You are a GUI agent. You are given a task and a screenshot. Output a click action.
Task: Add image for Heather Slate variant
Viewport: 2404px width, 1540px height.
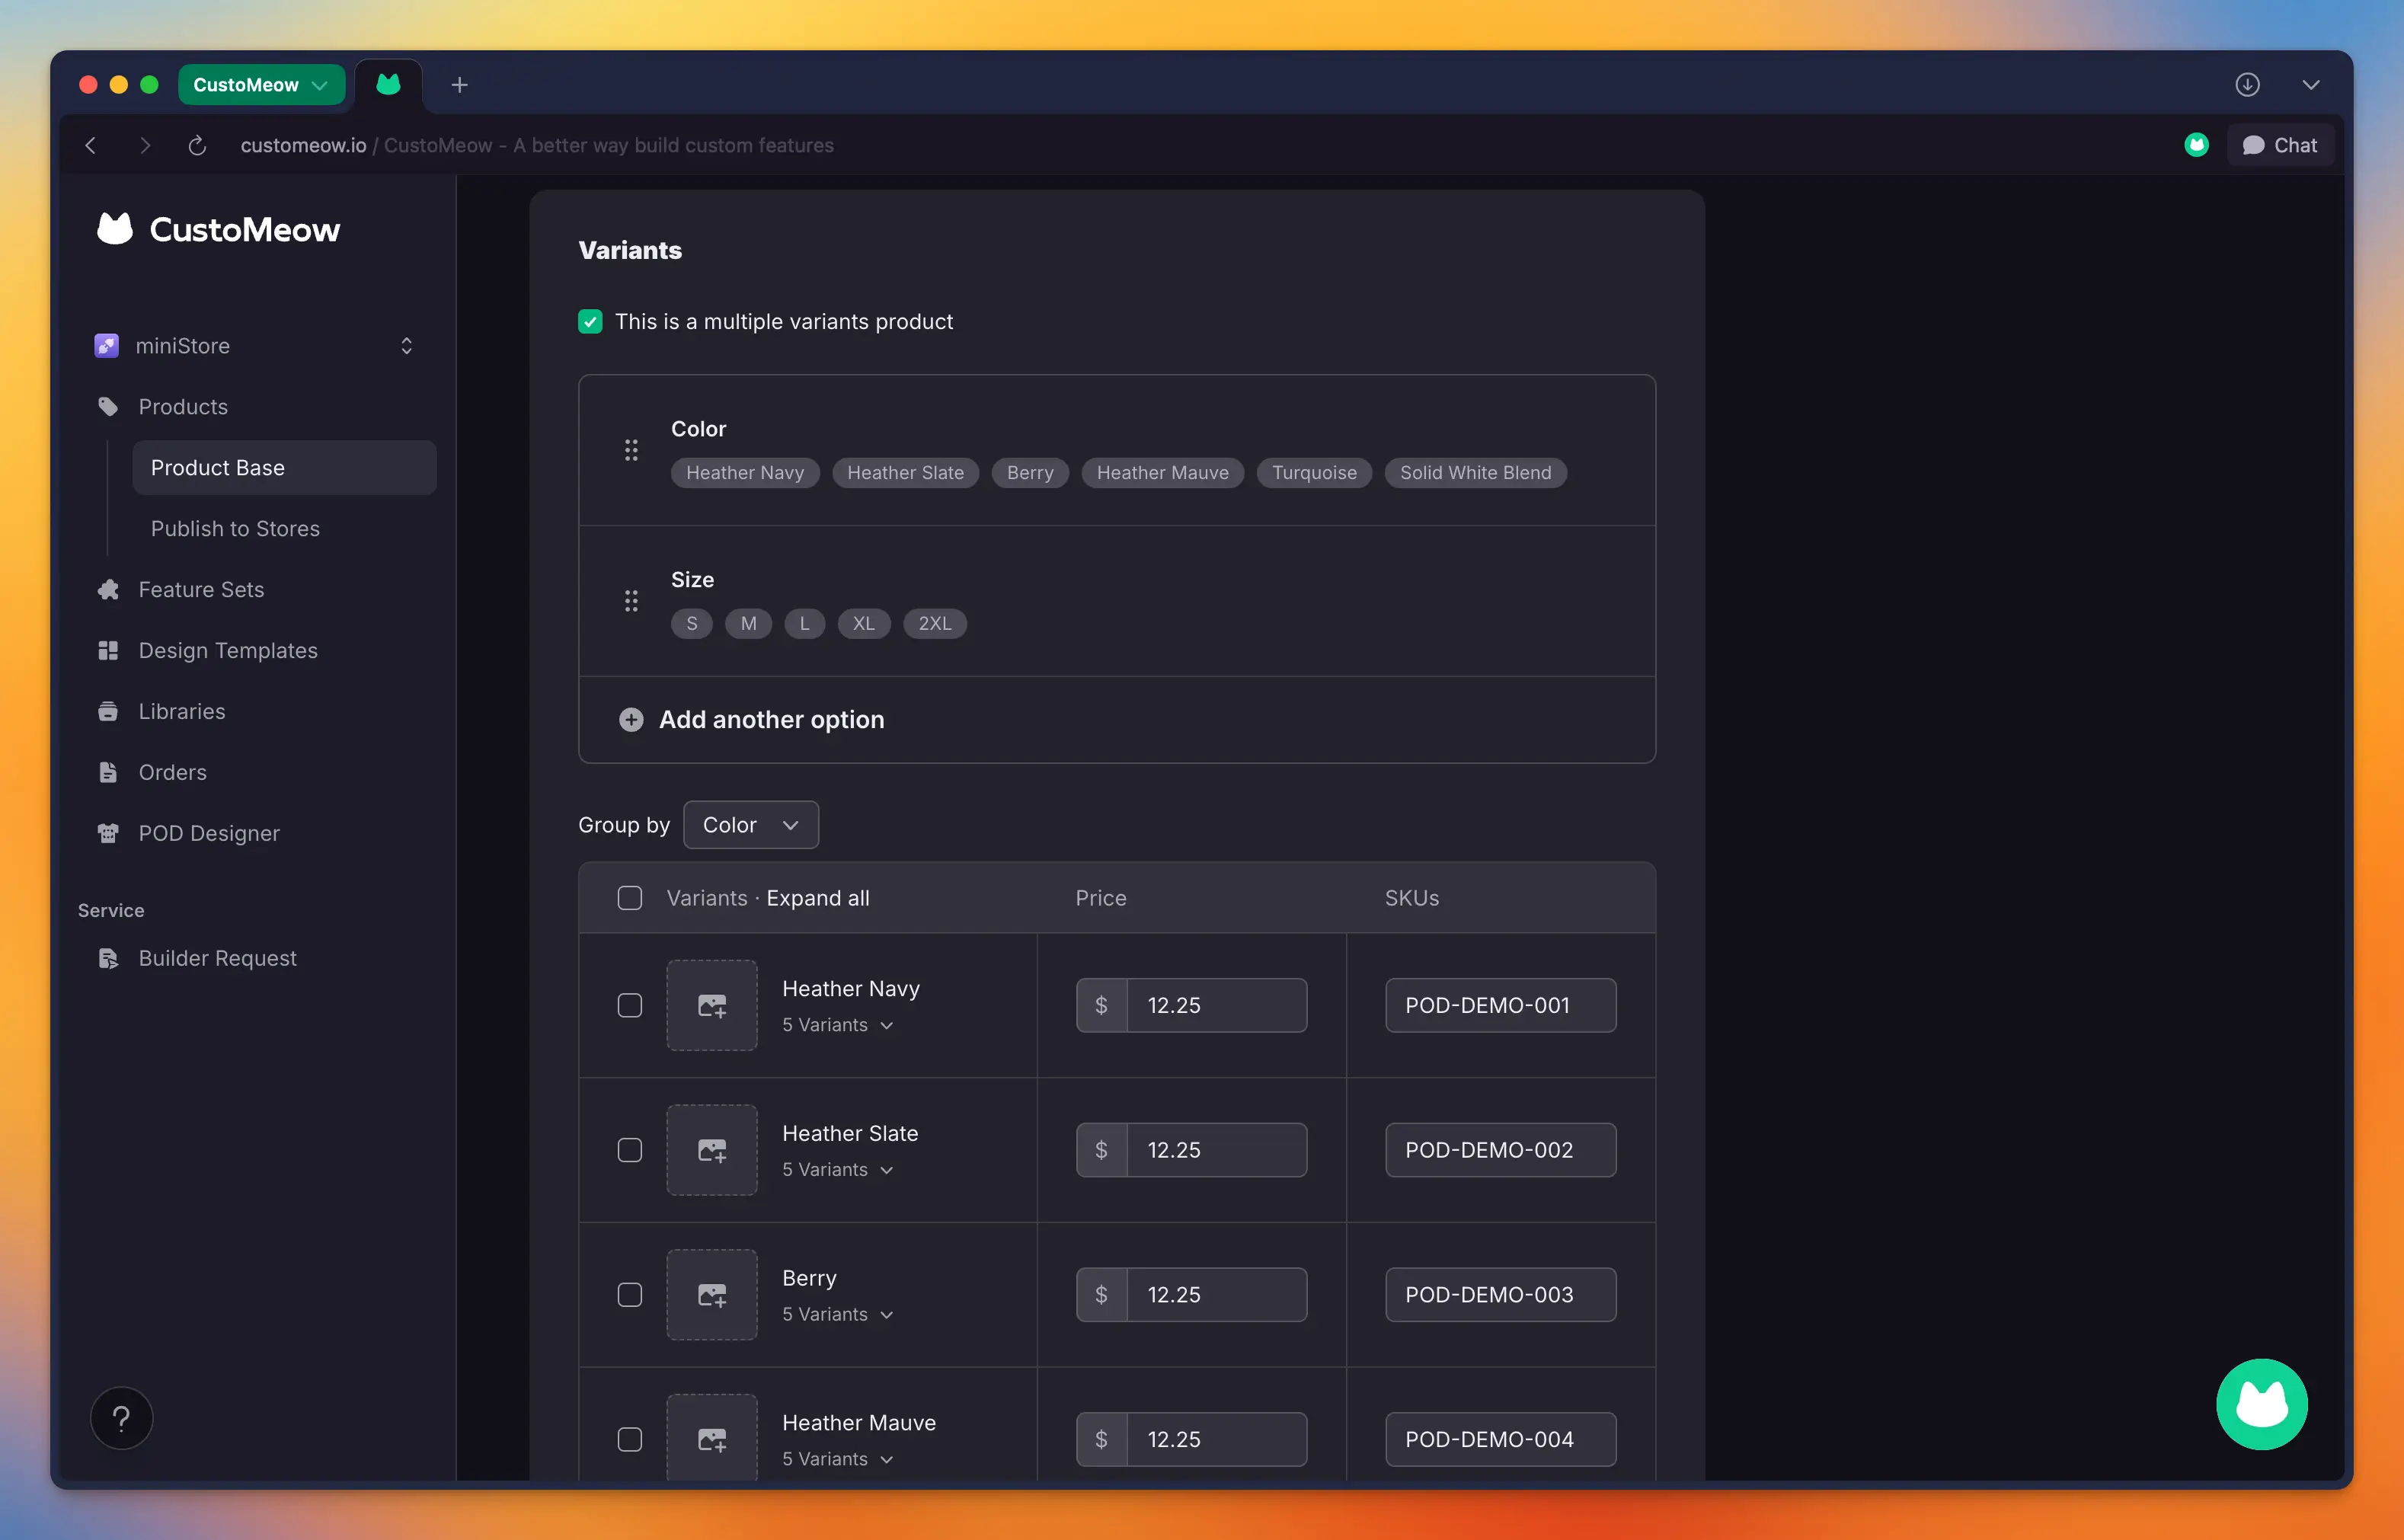pyautogui.click(x=712, y=1150)
